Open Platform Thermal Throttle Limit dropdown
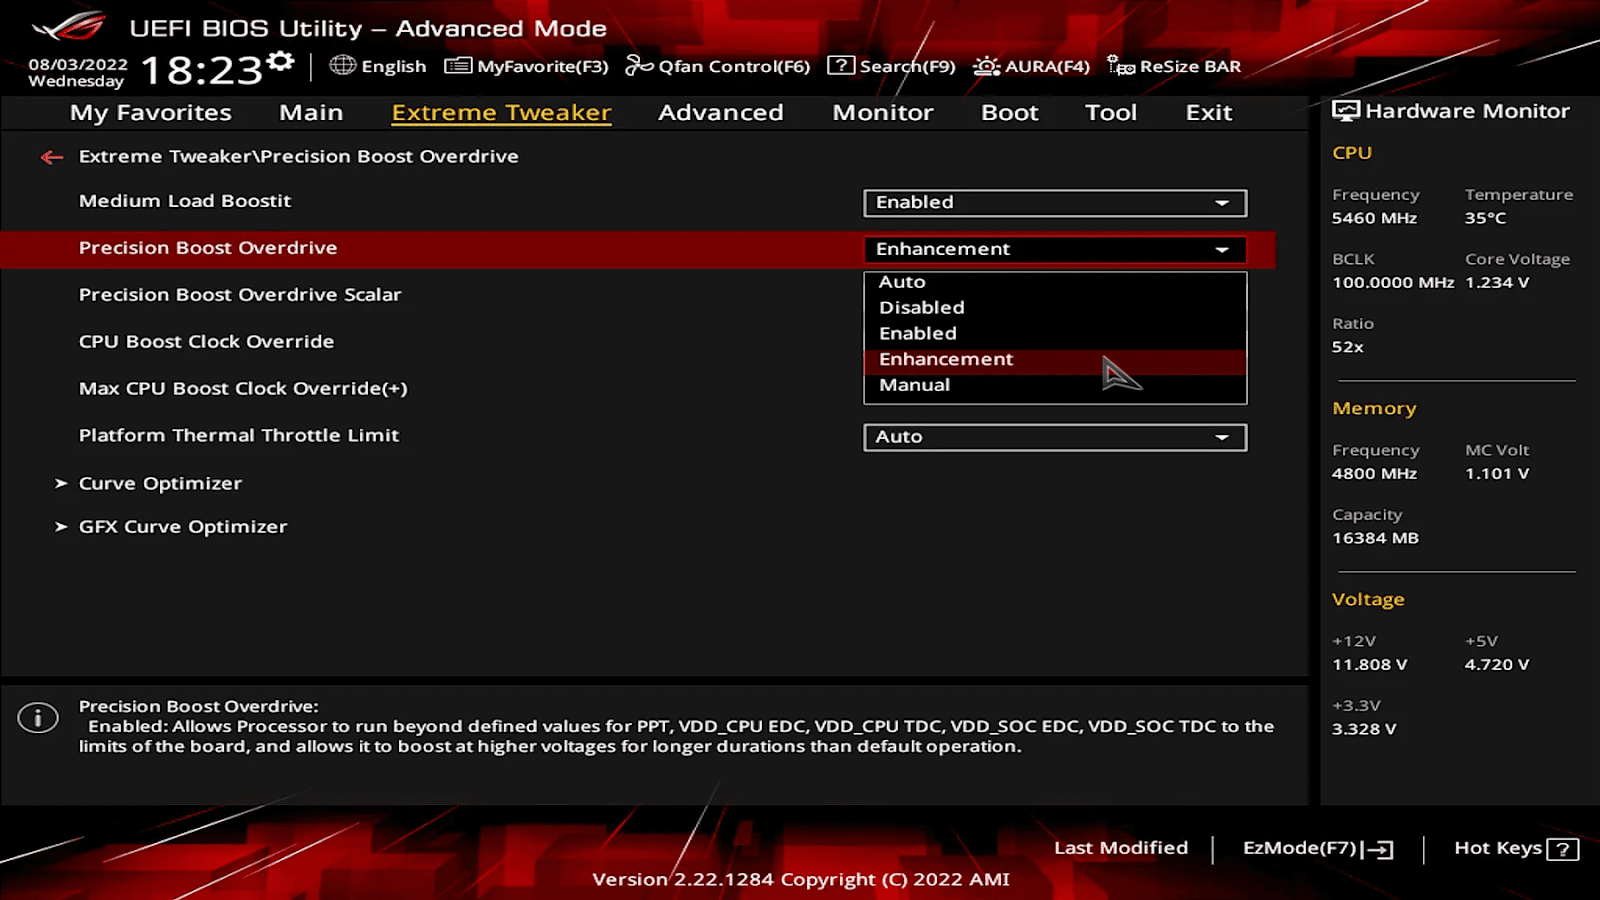This screenshot has height=900, width=1600. click(1055, 437)
